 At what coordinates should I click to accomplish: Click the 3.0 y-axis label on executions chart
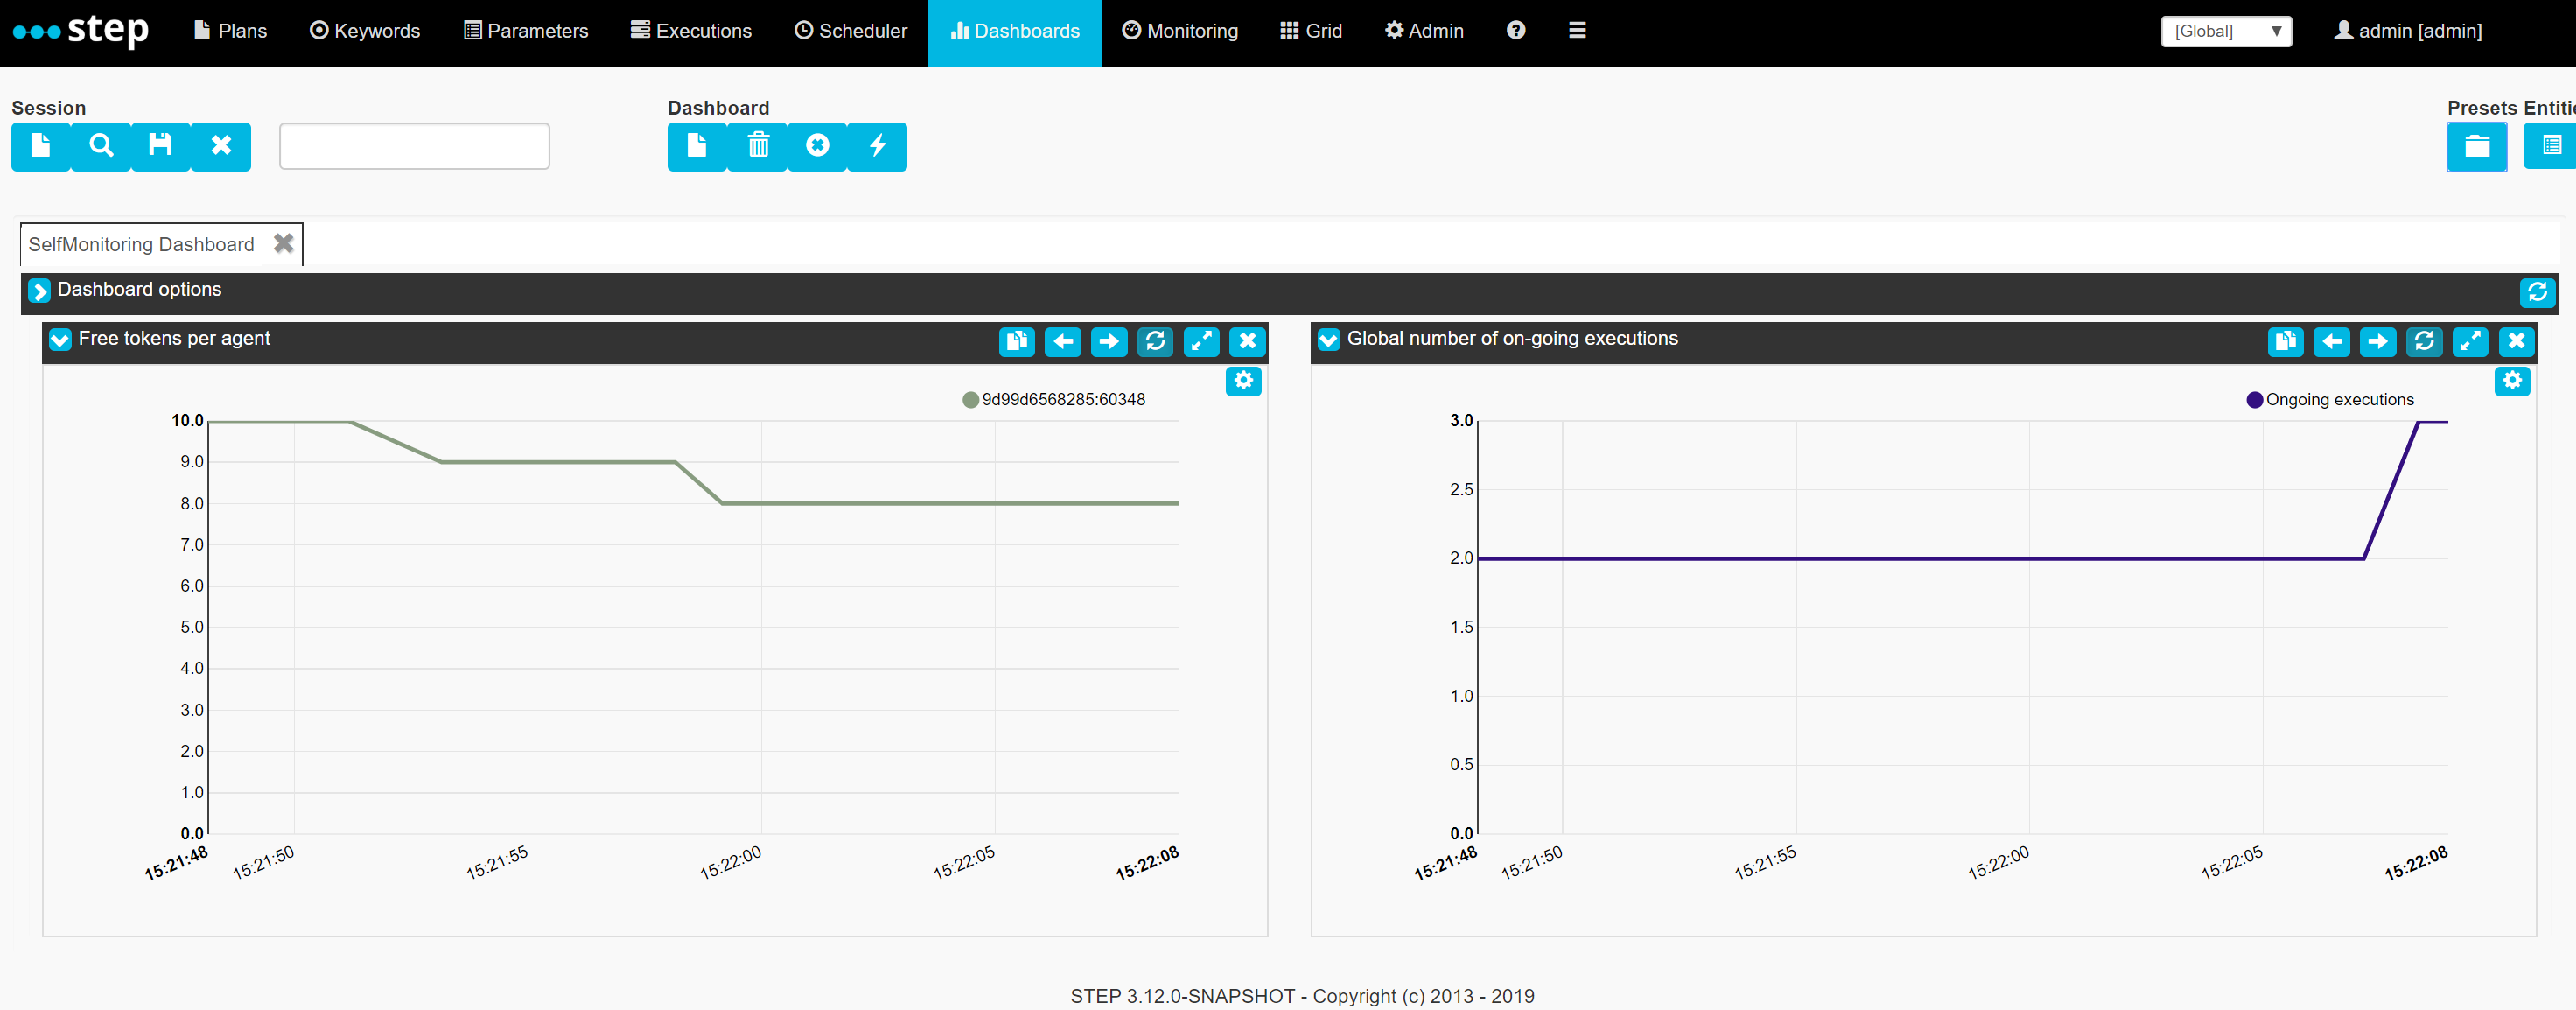[x=1461, y=421]
